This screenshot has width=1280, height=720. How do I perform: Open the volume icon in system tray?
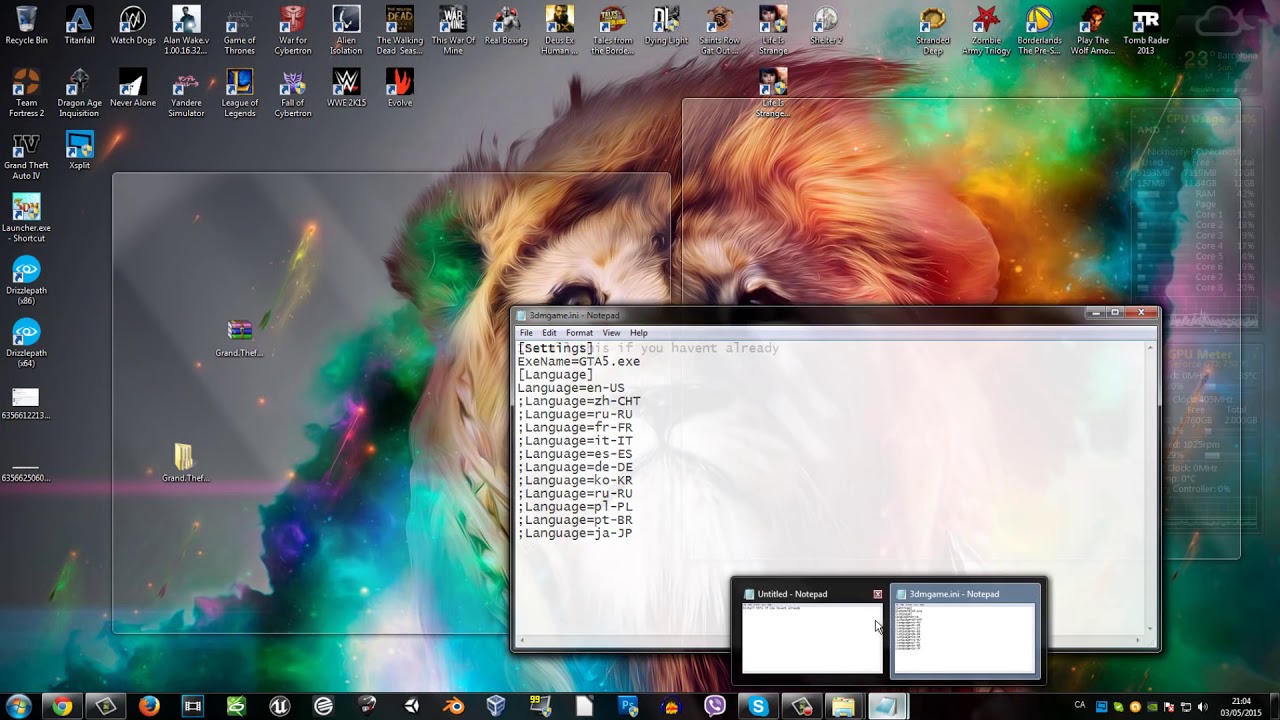coord(1201,707)
